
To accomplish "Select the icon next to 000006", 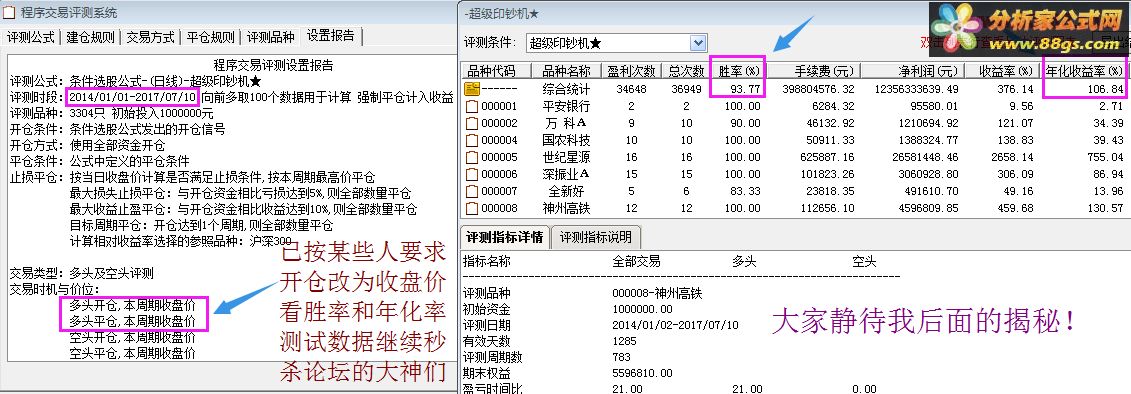I will point(472,175).
